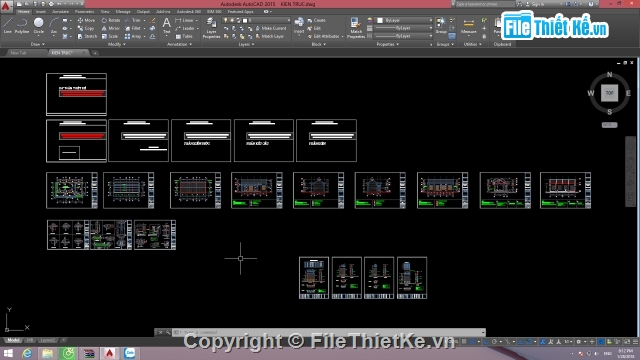
Task: Click Make Current layer button
Action: tap(271, 28)
